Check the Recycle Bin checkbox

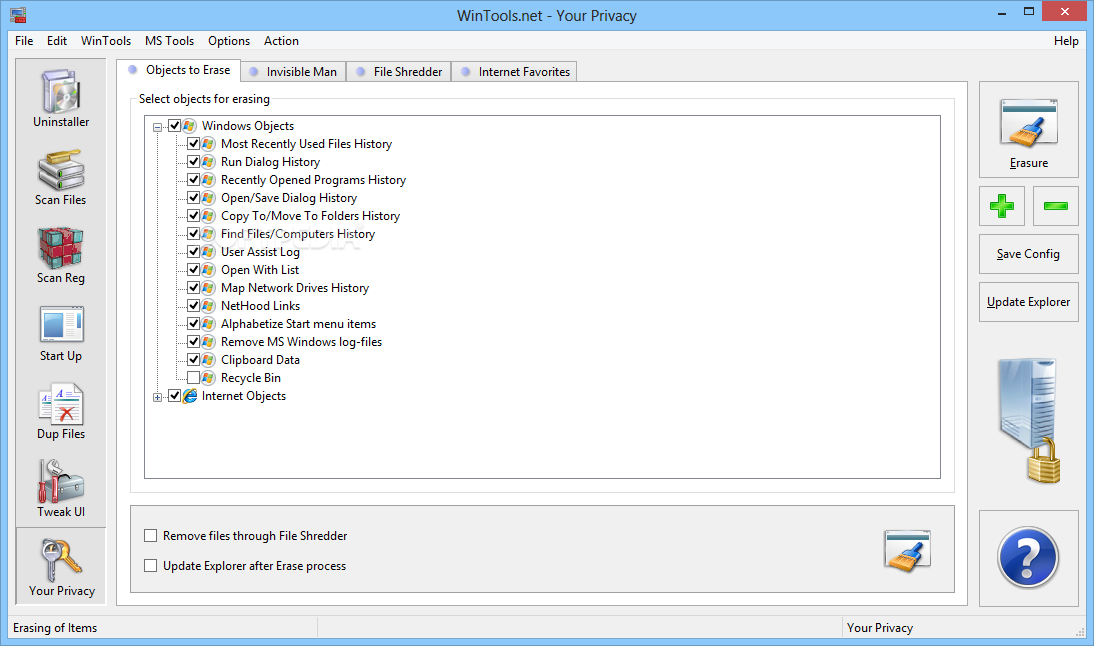(x=193, y=377)
